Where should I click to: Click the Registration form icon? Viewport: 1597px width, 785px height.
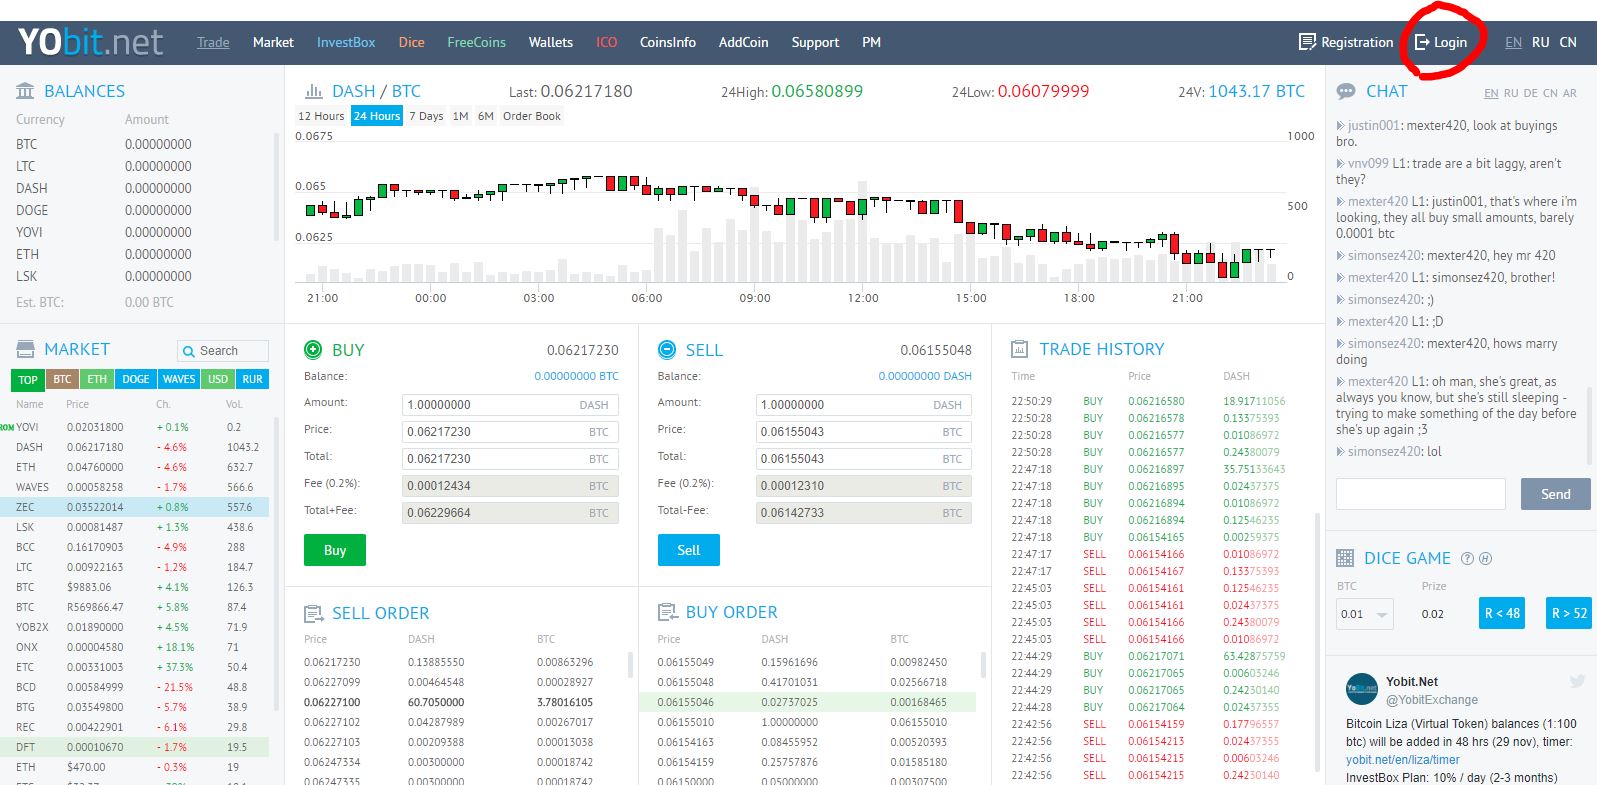coord(1306,42)
